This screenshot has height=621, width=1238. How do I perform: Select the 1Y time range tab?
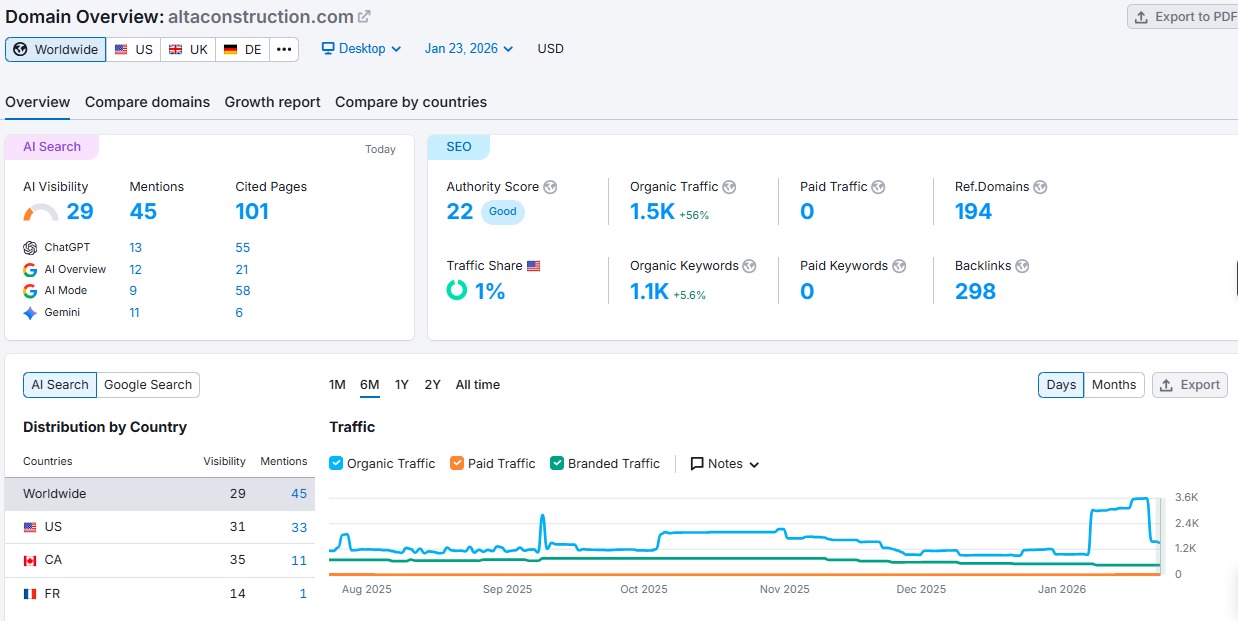coord(401,384)
